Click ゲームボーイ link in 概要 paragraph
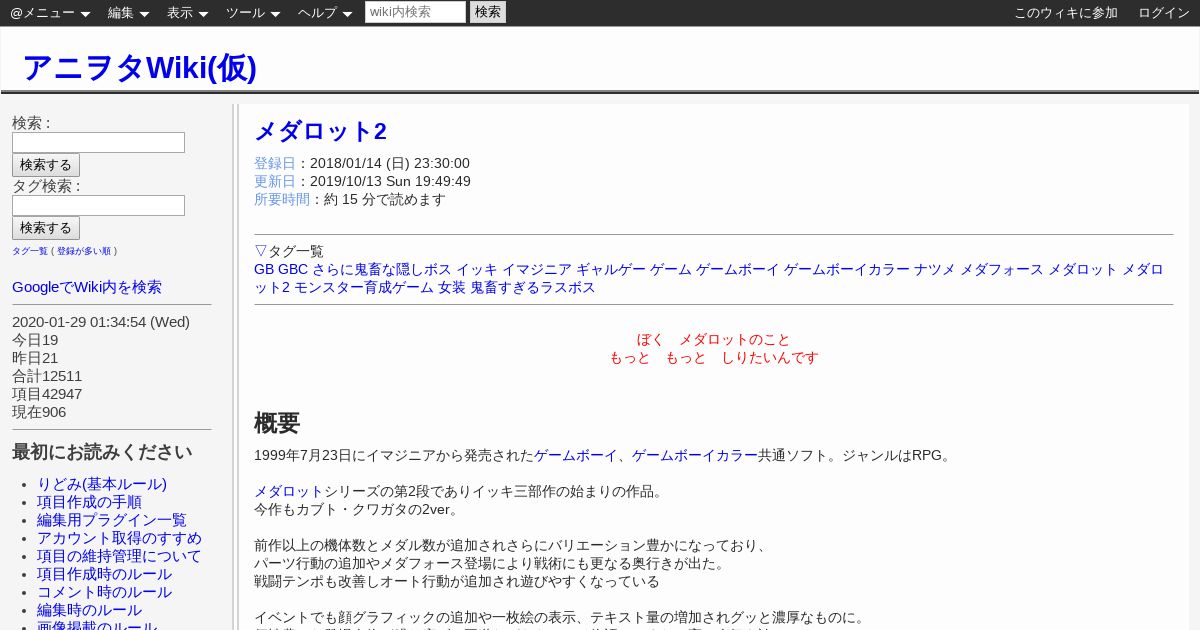1200x630 pixels. pos(576,455)
